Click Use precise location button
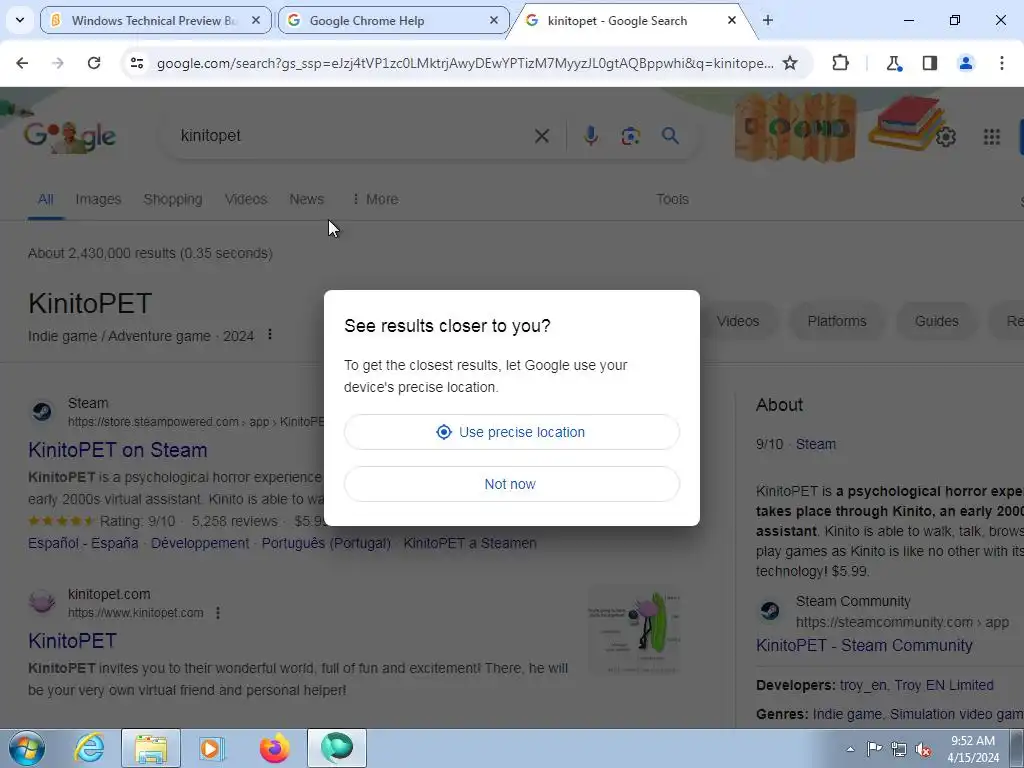Viewport: 1024px width, 768px height. tap(511, 432)
